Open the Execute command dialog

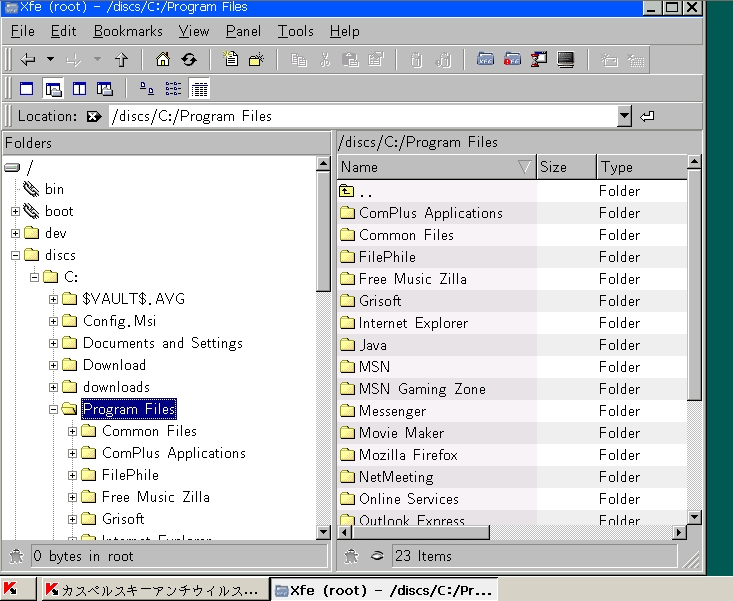coord(539,60)
